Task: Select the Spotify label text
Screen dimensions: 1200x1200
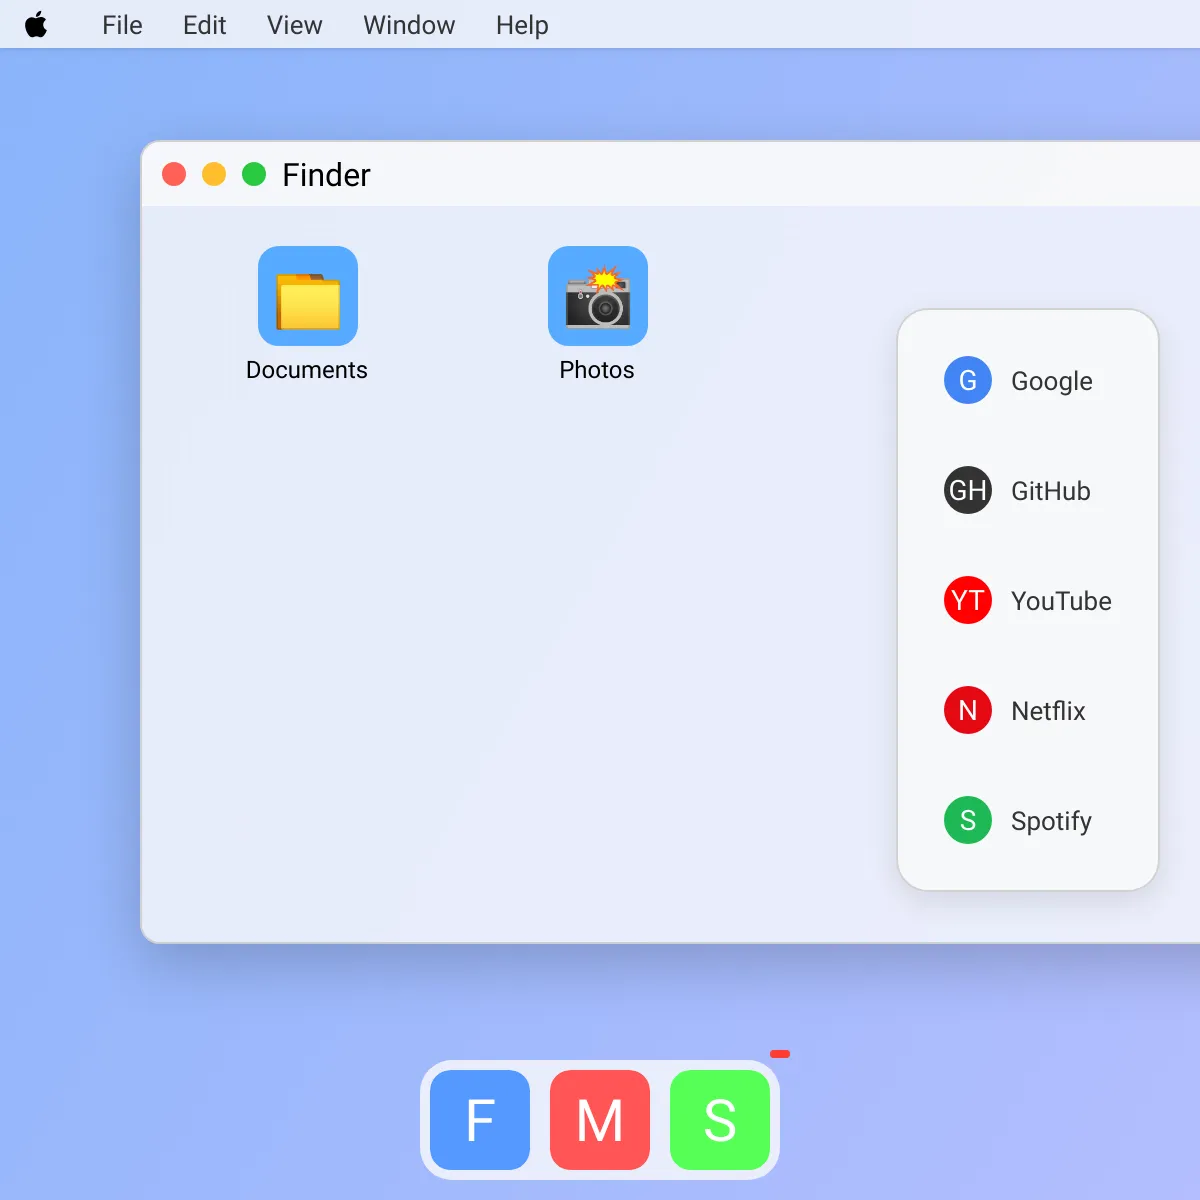Action: [1051, 821]
